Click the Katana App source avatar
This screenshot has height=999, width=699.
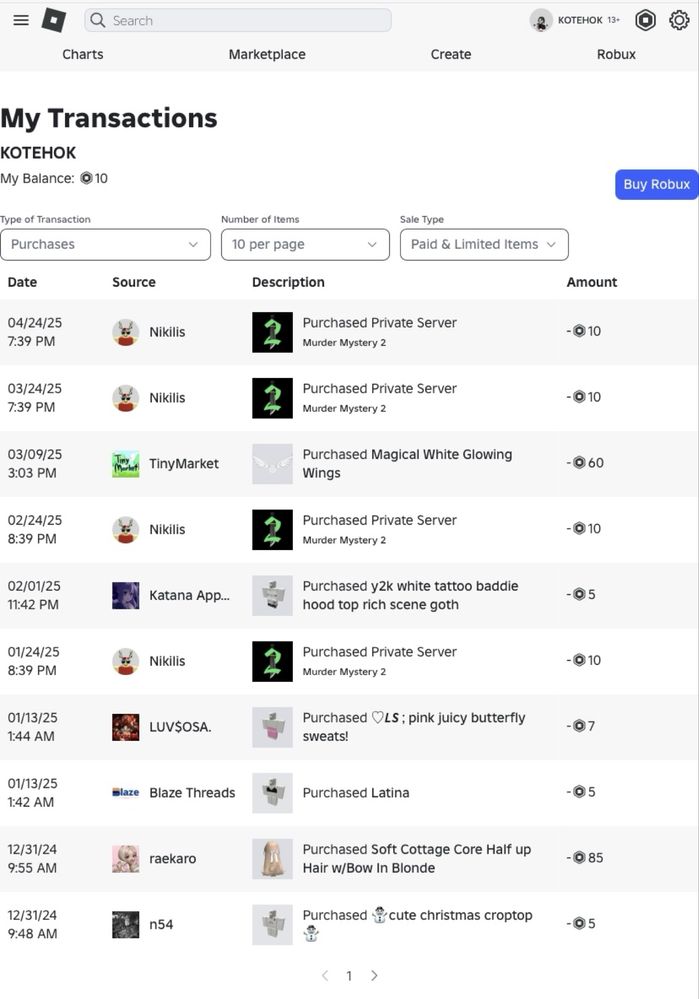click(x=126, y=596)
